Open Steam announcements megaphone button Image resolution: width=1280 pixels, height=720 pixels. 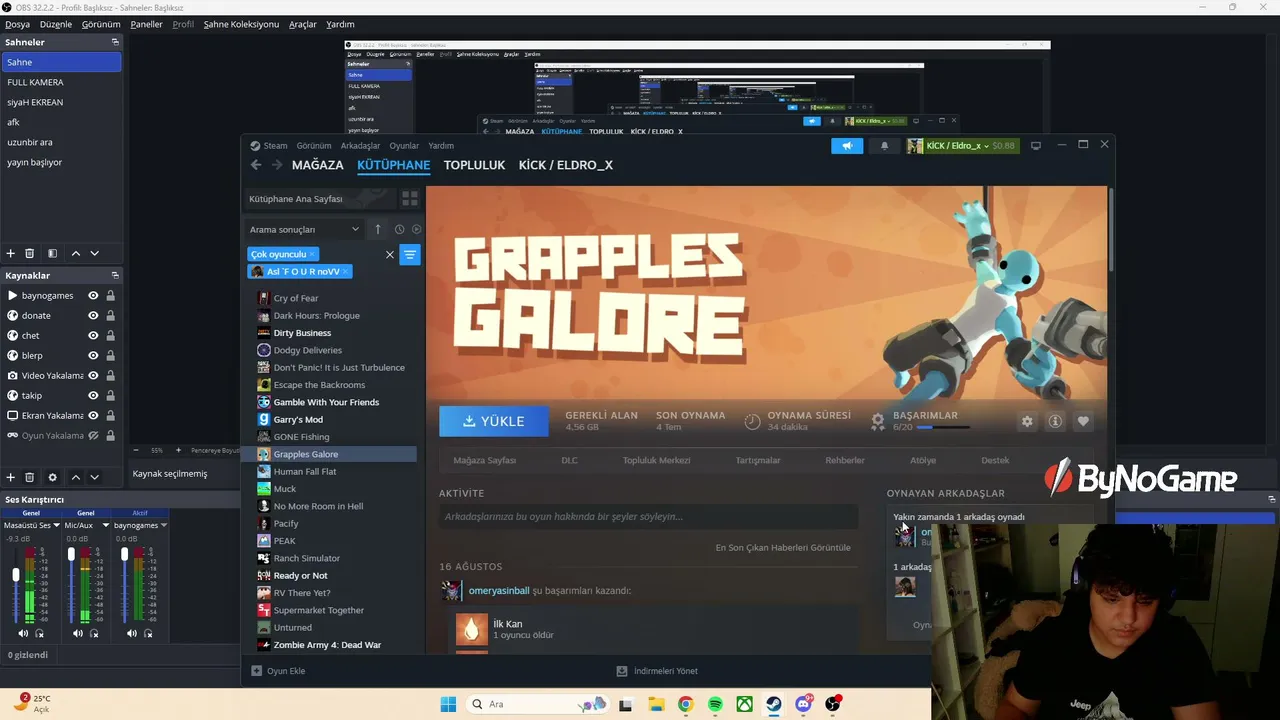coord(846,146)
